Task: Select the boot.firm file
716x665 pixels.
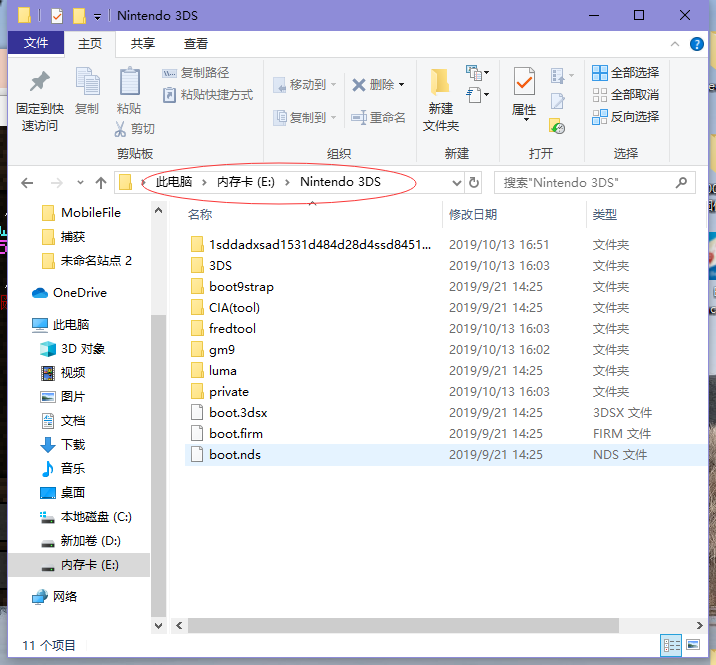Action: 236,434
